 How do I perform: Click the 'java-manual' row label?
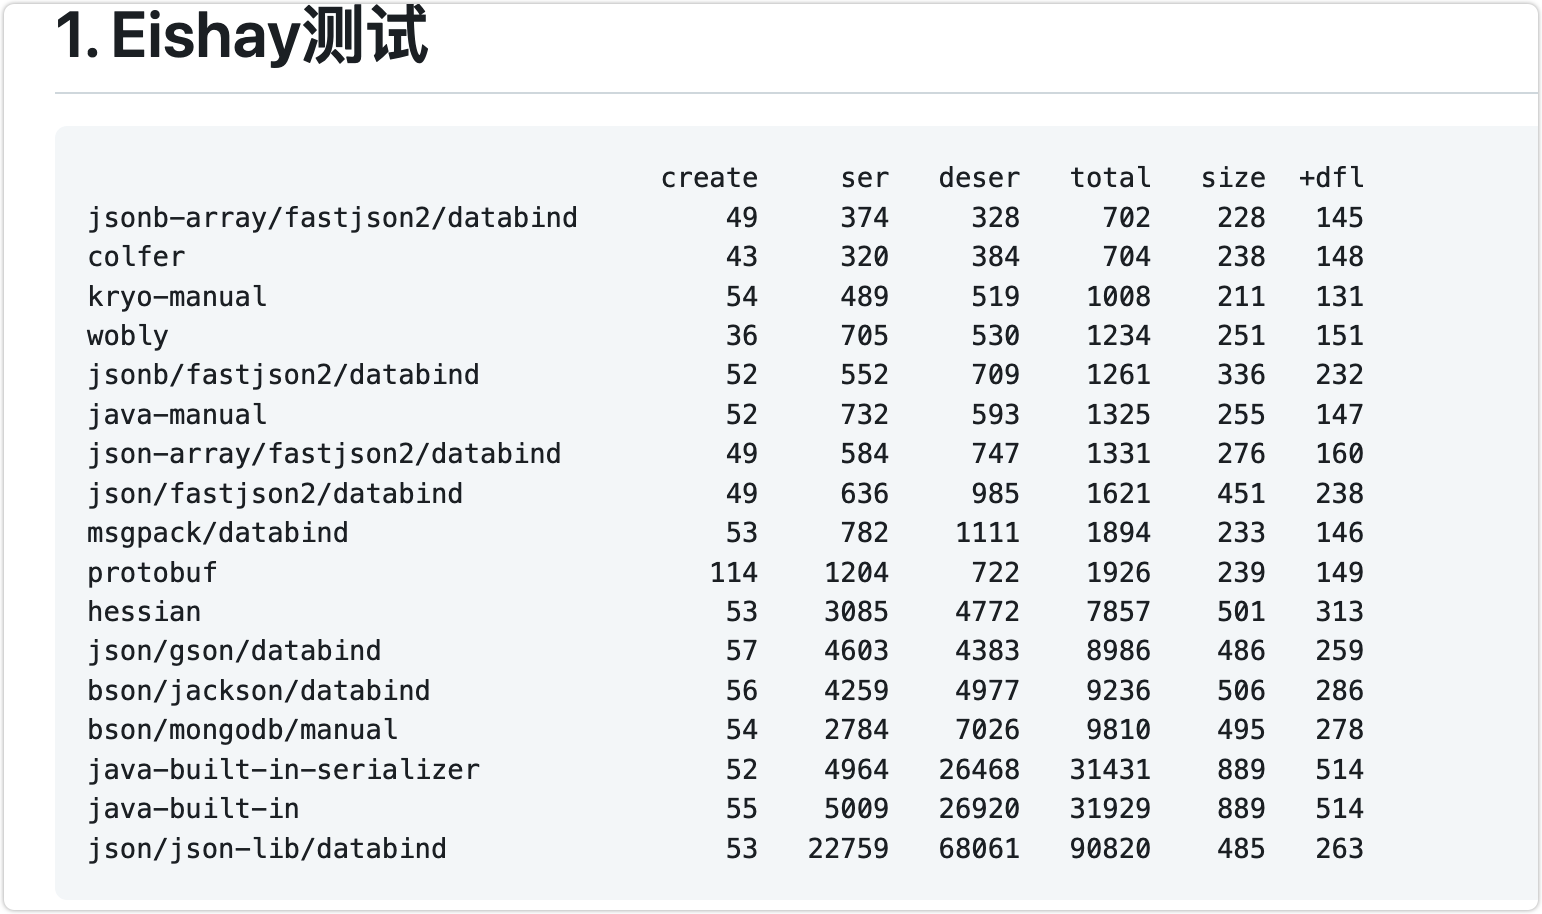[177, 415]
